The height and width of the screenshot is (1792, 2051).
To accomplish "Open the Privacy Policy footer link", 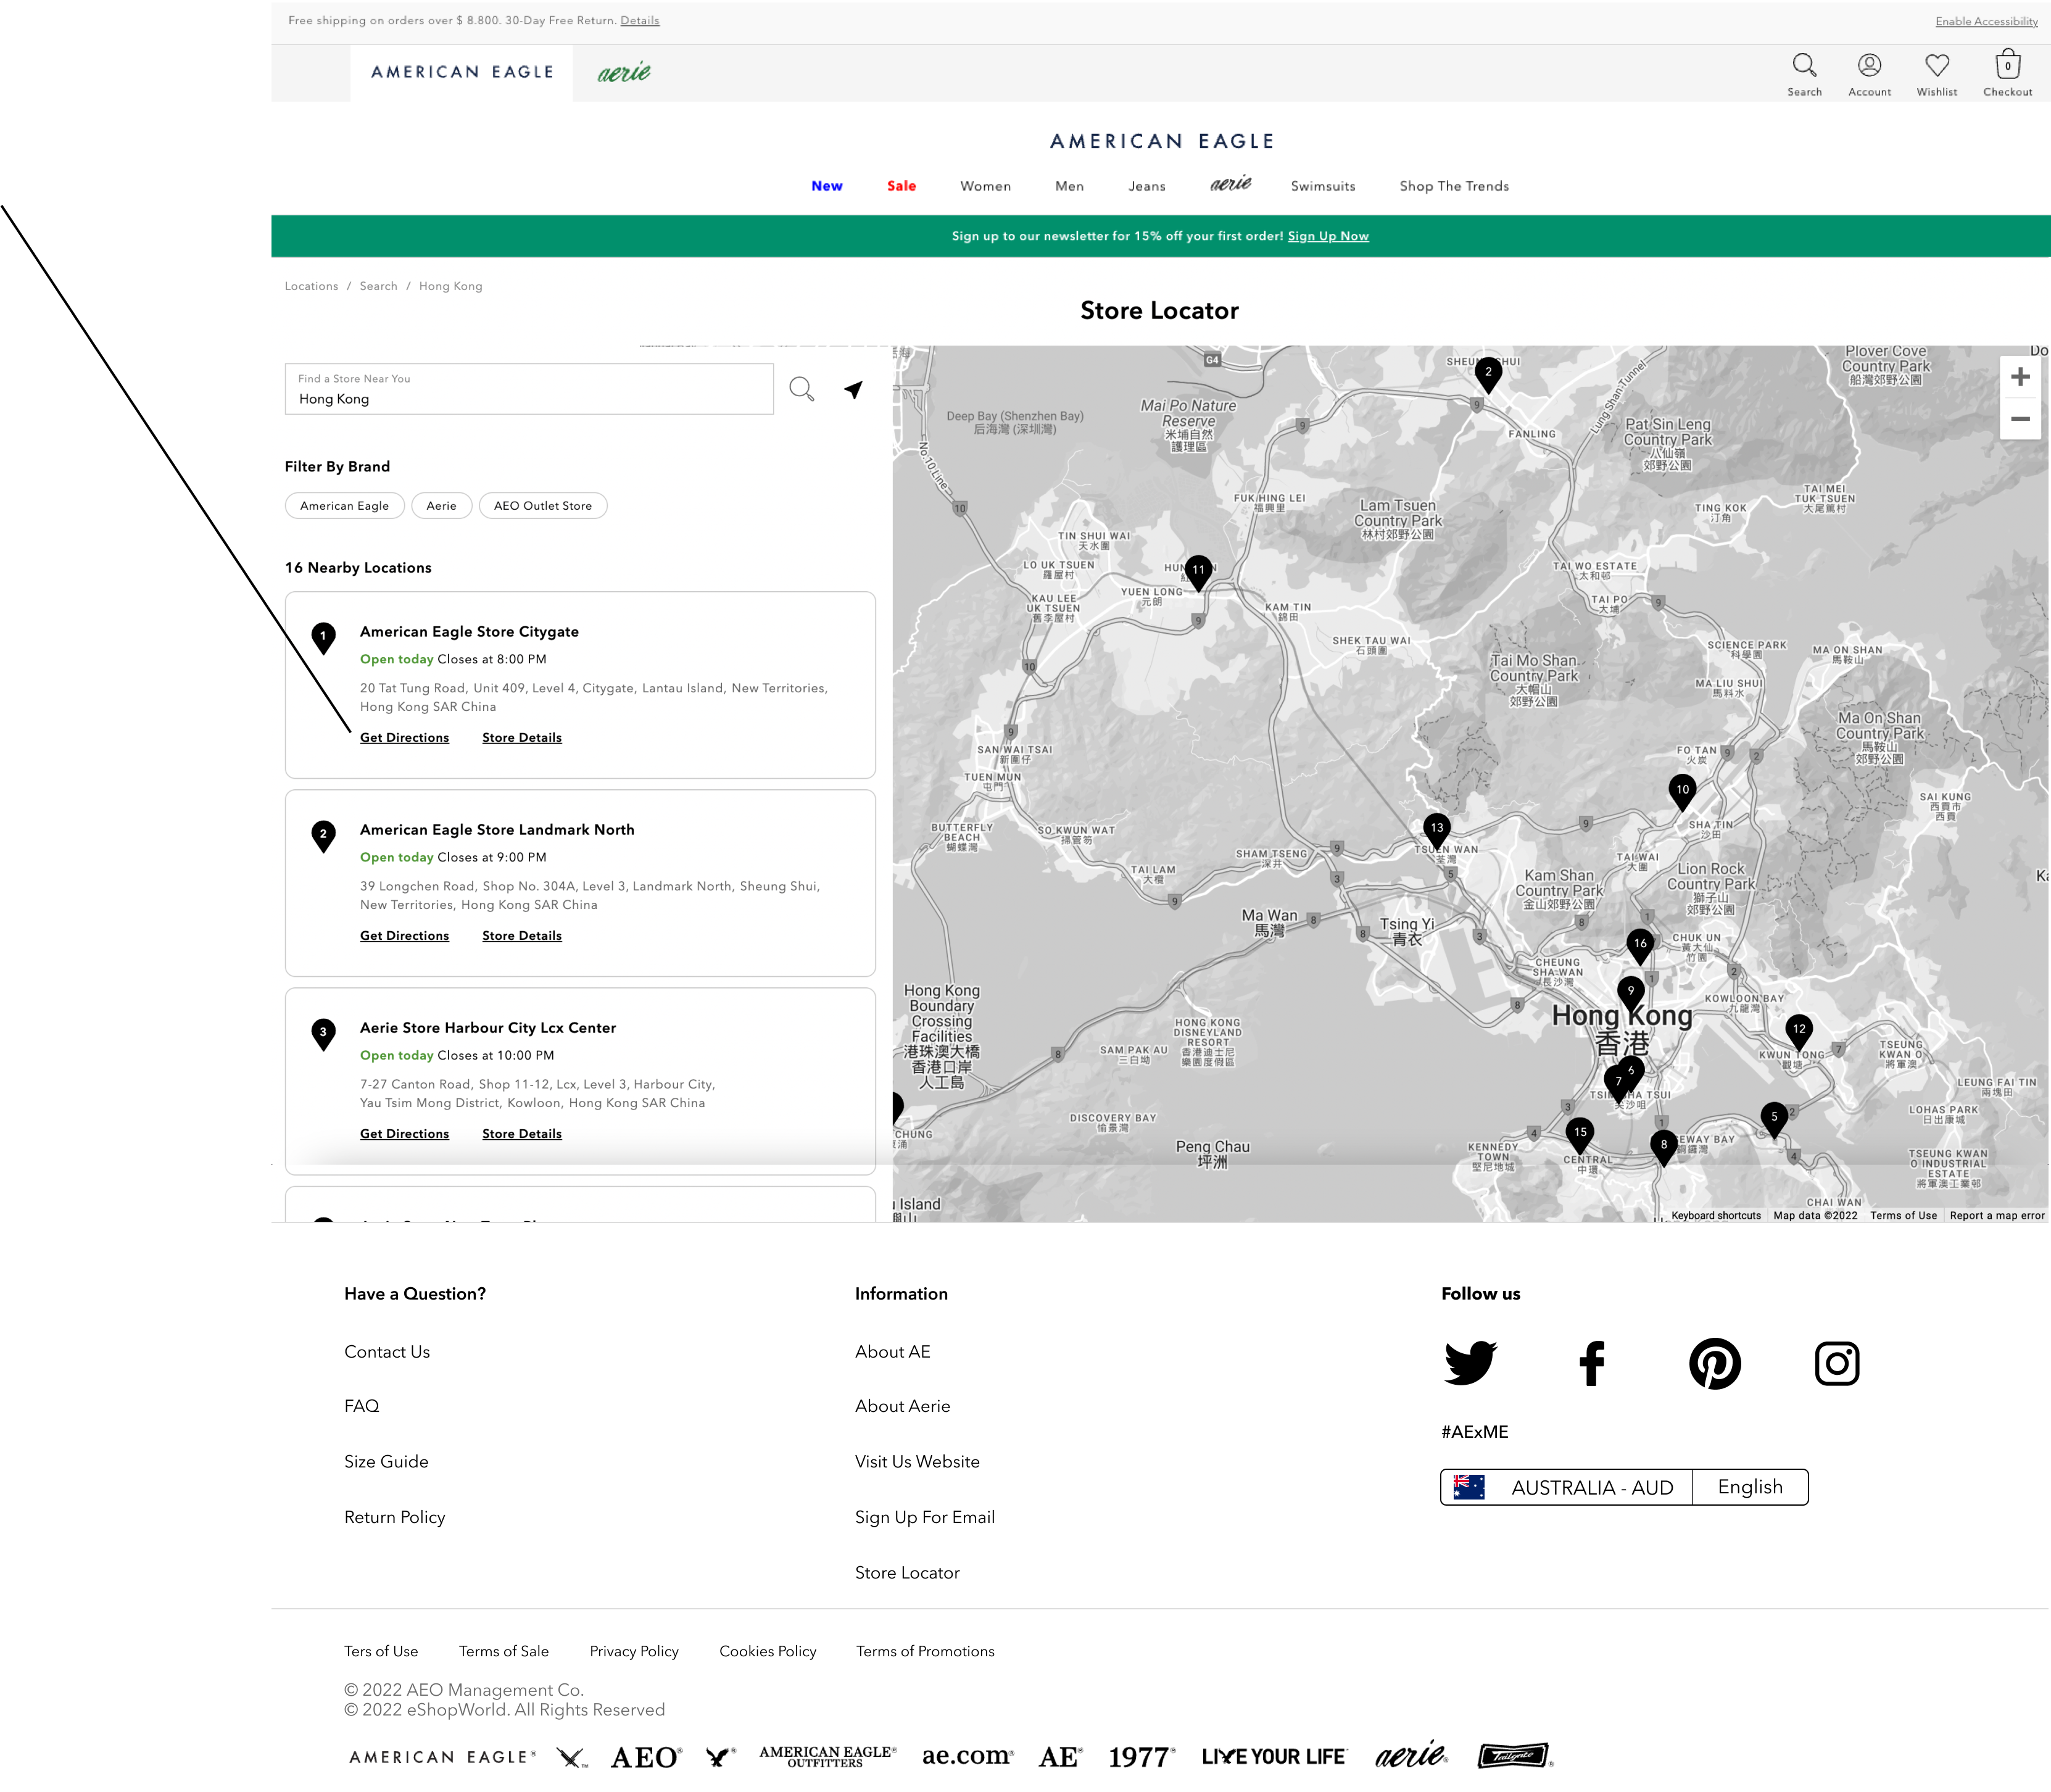I will pyautogui.click(x=633, y=1651).
